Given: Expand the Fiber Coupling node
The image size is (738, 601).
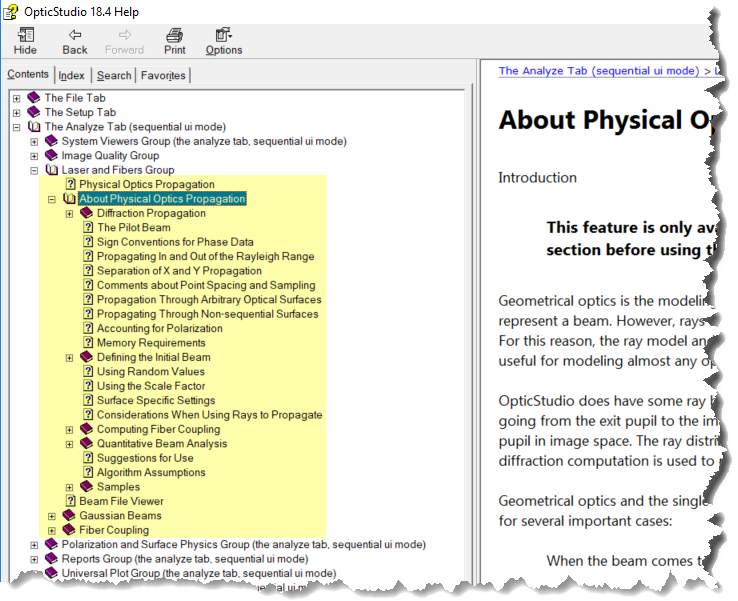Looking at the screenshot, I should point(52,530).
